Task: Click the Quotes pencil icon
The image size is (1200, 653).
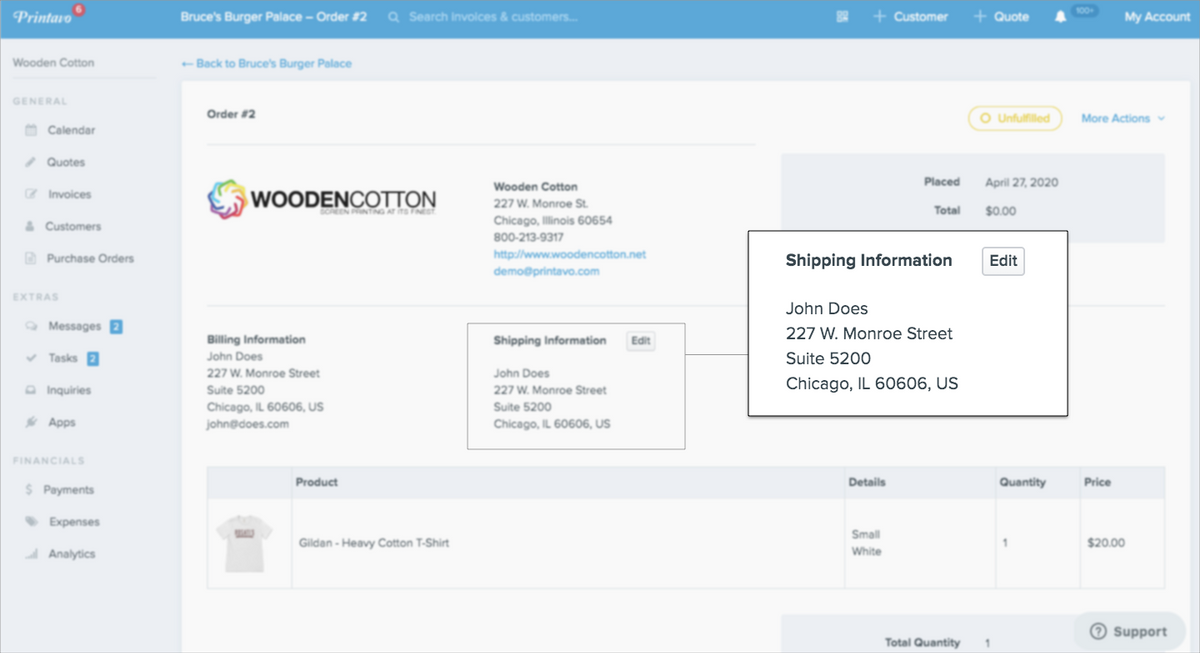Action: [30, 162]
